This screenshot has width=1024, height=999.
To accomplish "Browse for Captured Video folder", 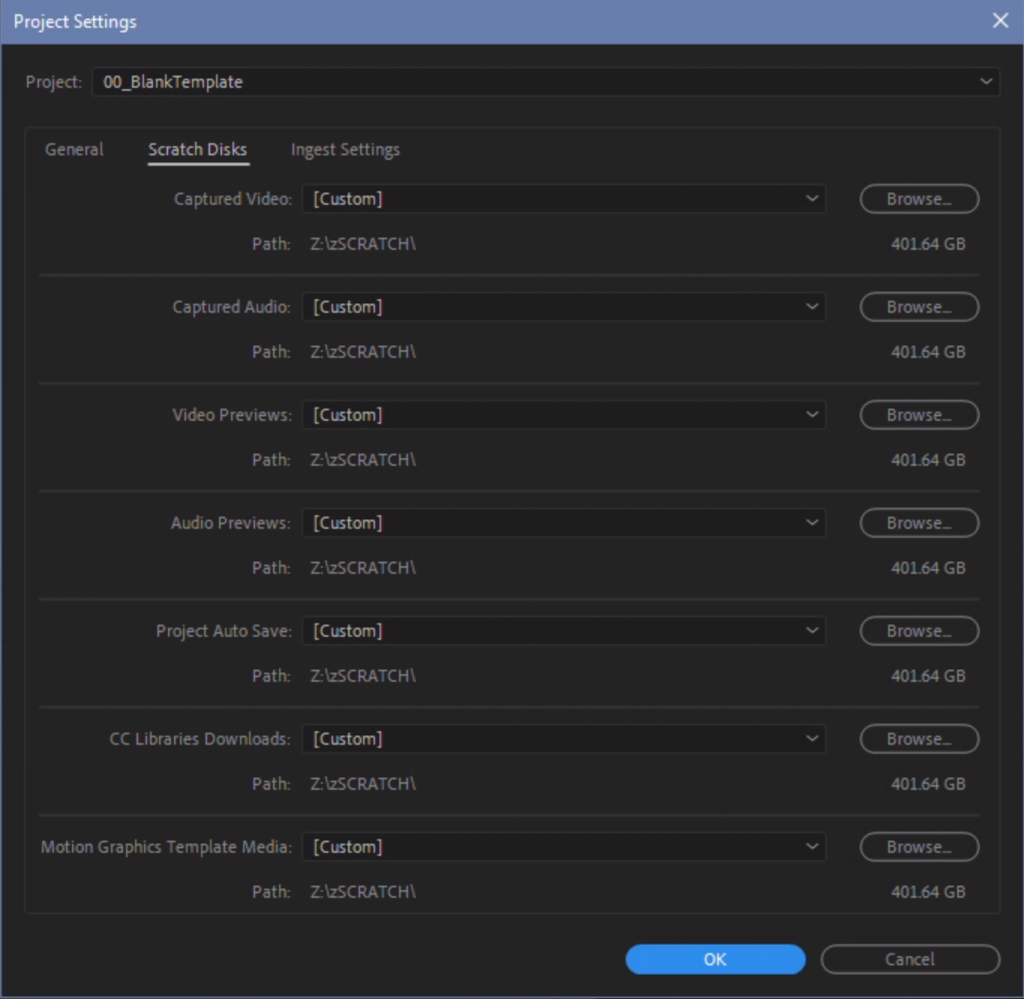I will (x=919, y=199).
